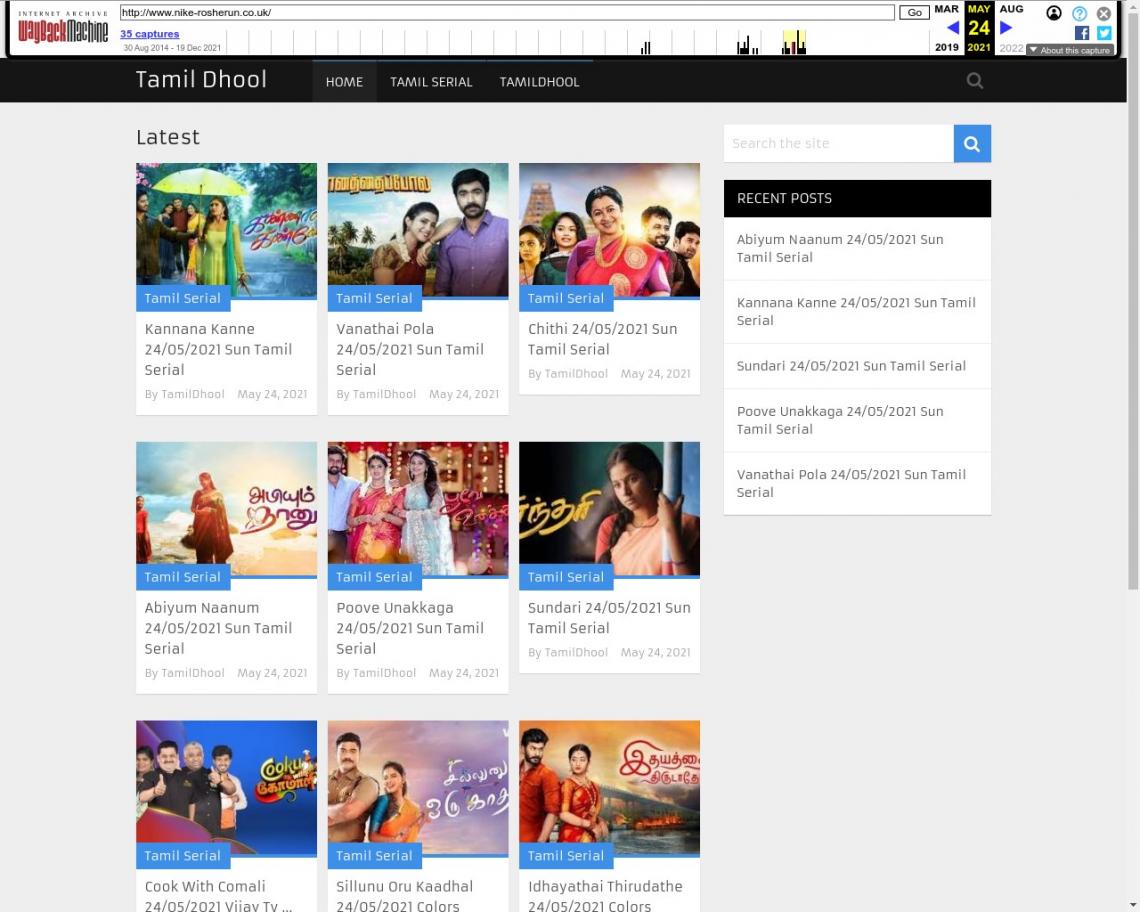Viewport: 1140px width, 912px height.
Task: Go to previous capture (March 2019) arrow
Action: coord(952,28)
